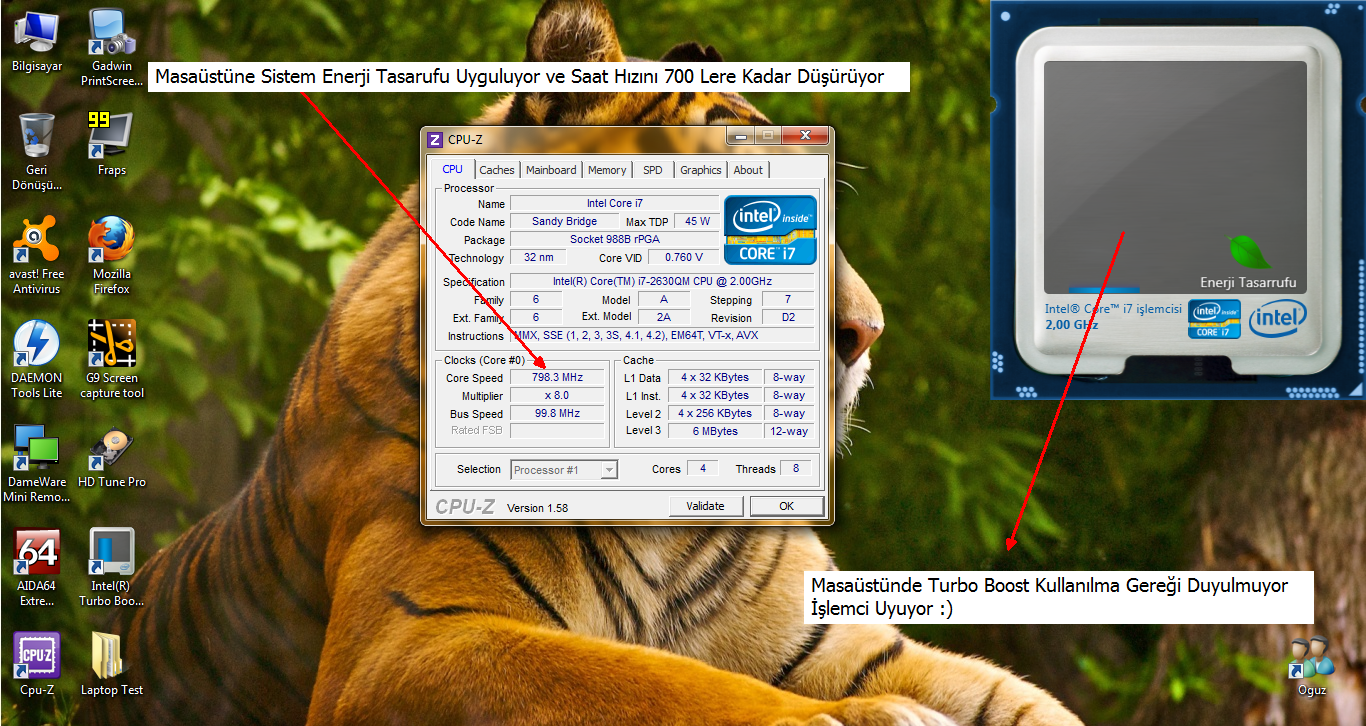Click the green leaf Enerji Tasarrufu icon

click(x=1248, y=252)
